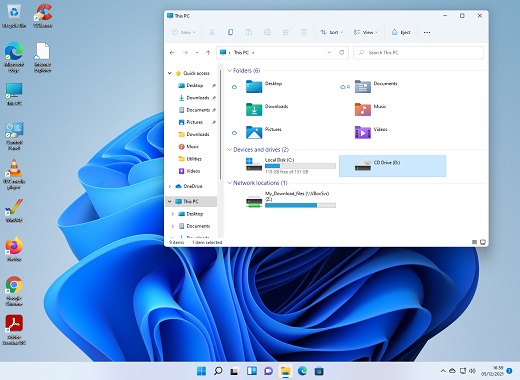Click the Windows Start button
Viewport: 520px width, 380px height.
point(201,371)
